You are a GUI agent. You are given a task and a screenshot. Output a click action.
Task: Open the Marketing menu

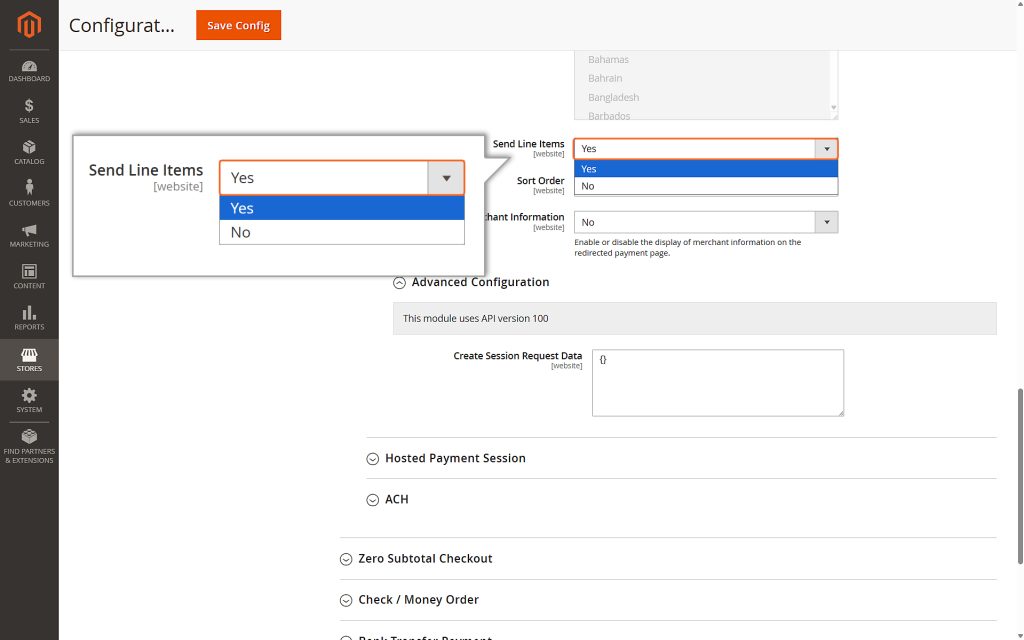pos(29,238)
